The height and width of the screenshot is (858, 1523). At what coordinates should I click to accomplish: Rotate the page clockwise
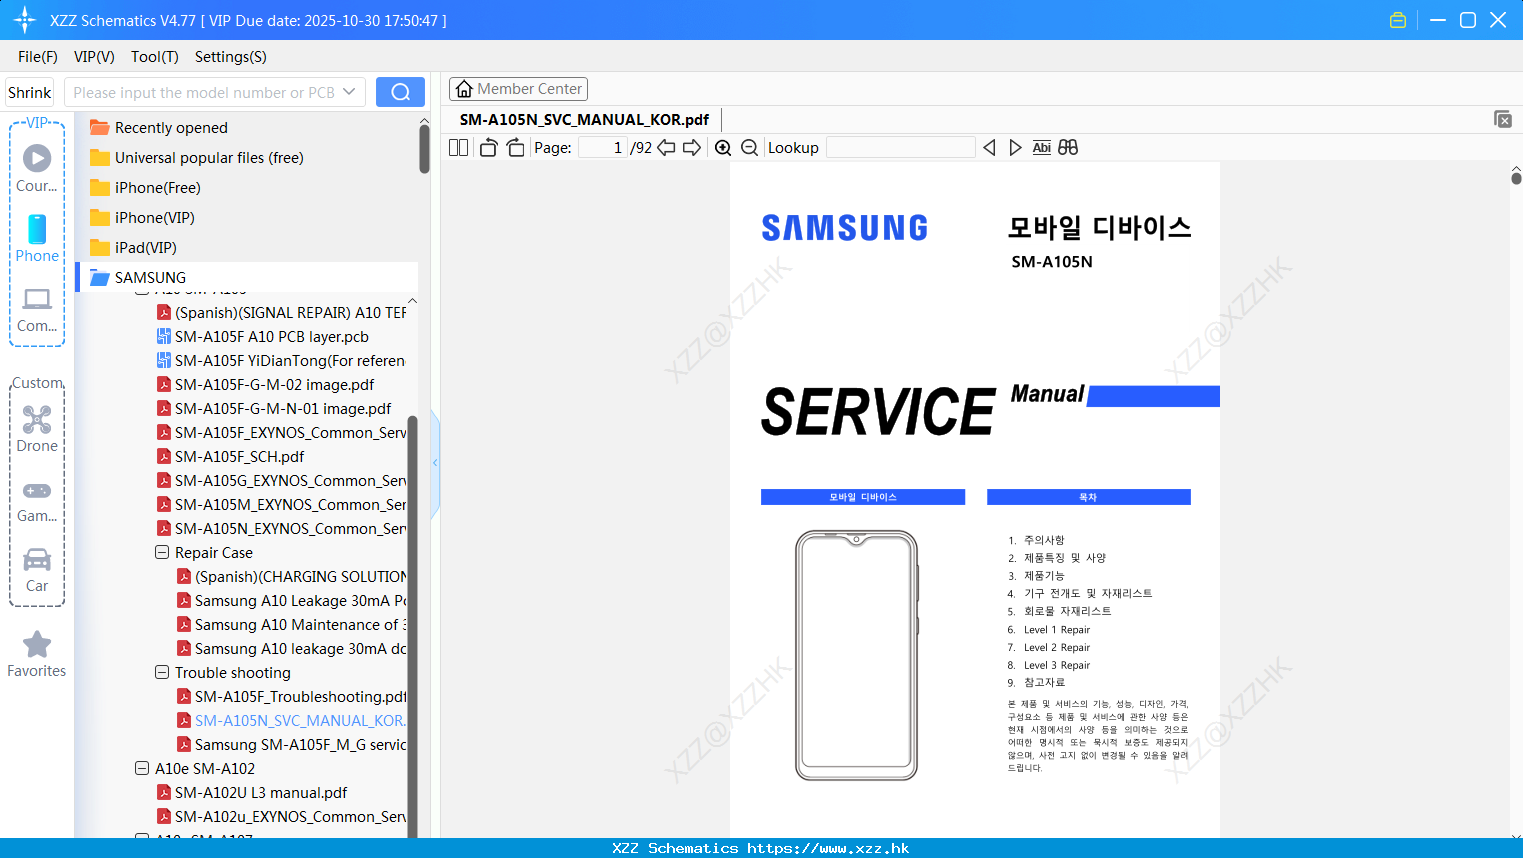point(515,148)
